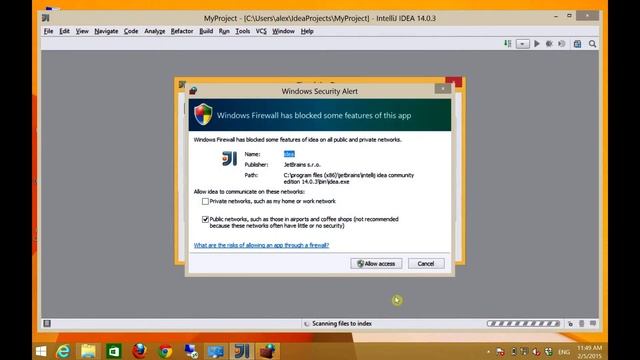Screen dimensions: 640x360
Task: Close the Windows Security Alert dialog
Action: (443, 89)
